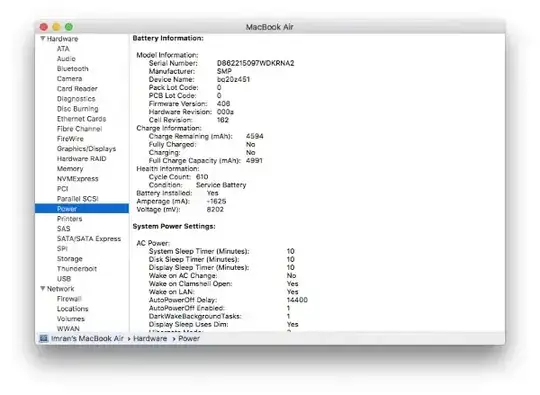Image resolution: width=540 pixels, height=395 pixels.
Task: Click the green zoom window button
Action: pos(69,27)
